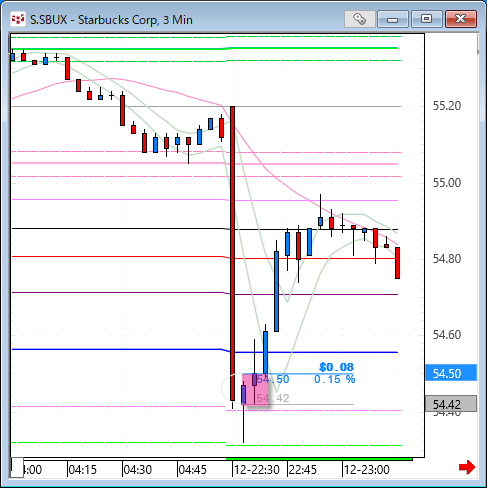Click the tall red candlestick at 12-22:30
The width and height of the screenshot is (487, 488).
tap(233, 253)
